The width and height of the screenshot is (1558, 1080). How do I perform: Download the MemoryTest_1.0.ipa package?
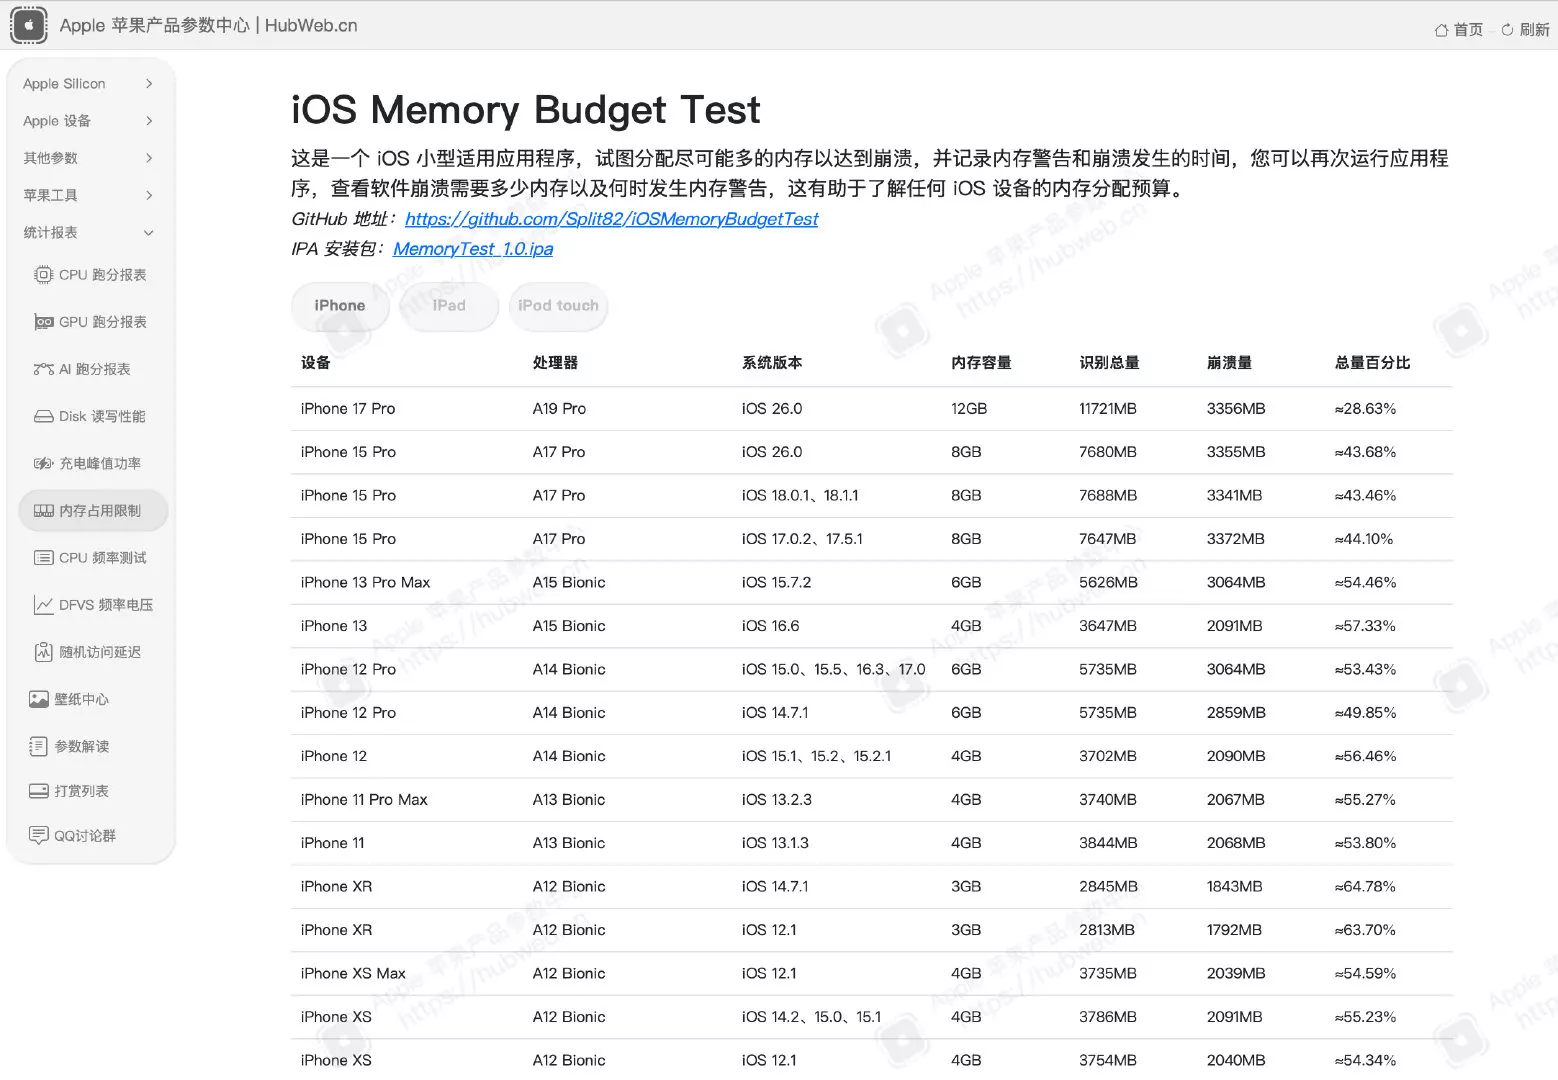[x=472, y=248]
